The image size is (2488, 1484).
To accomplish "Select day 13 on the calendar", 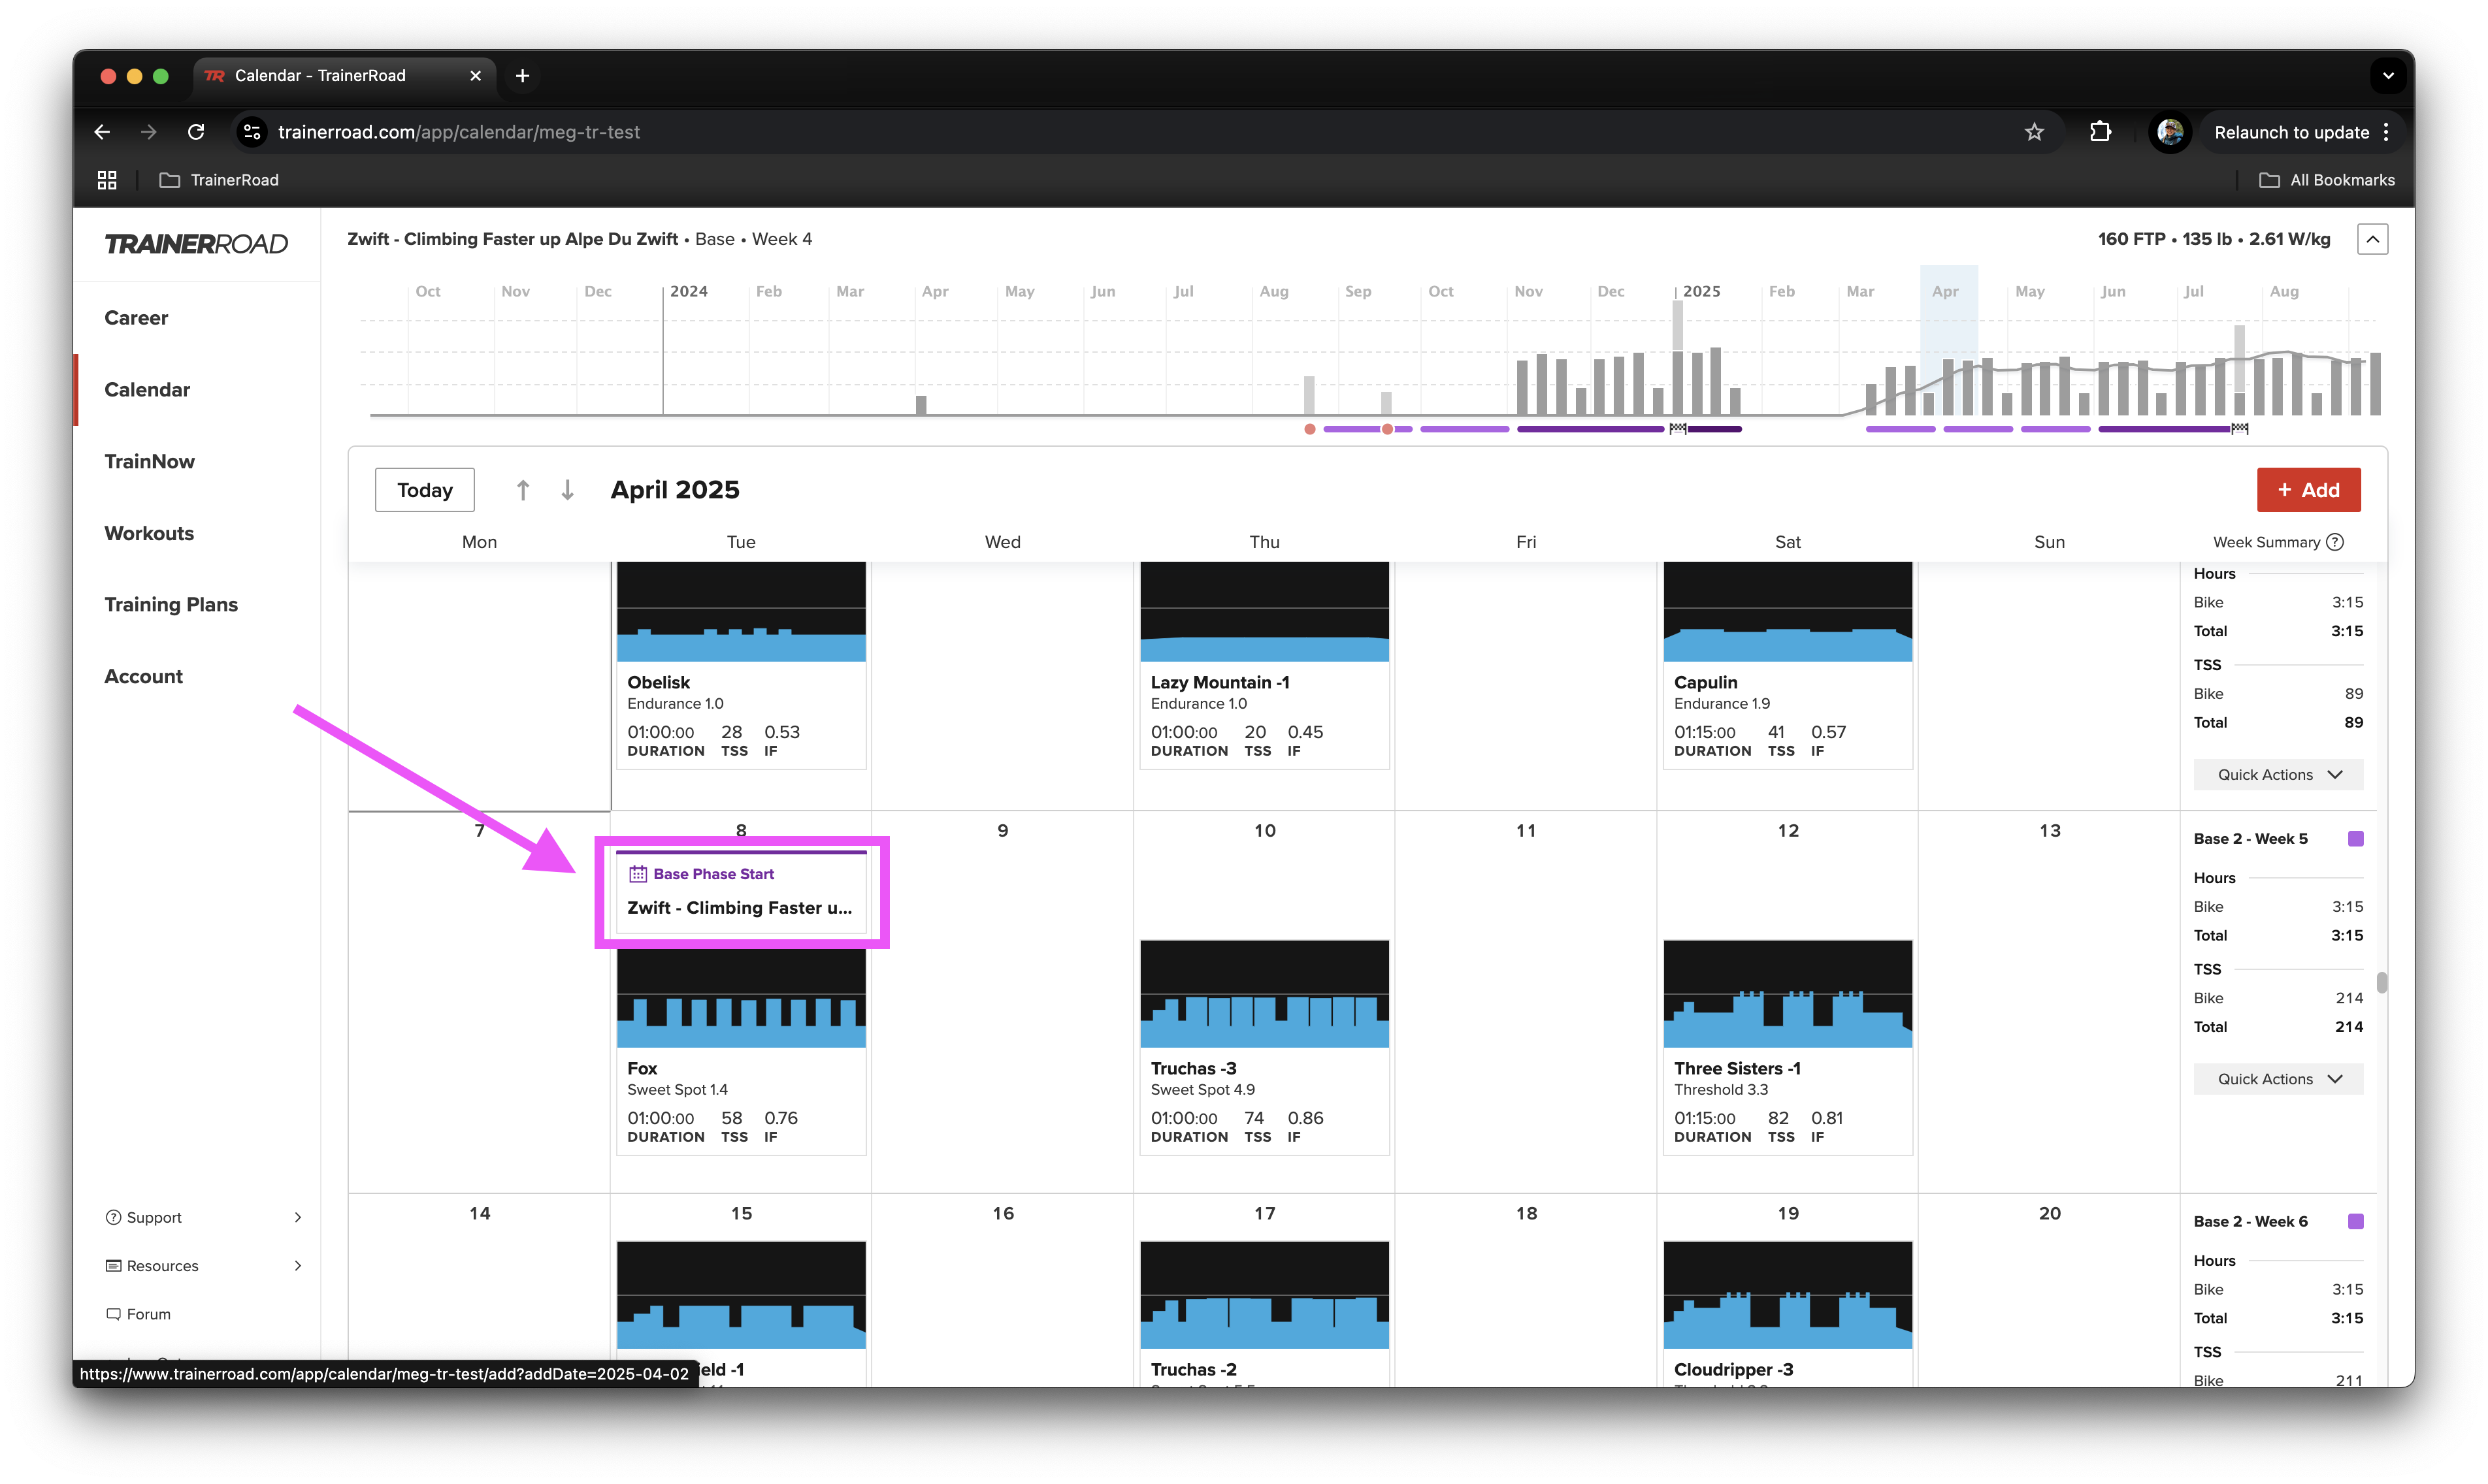I will pyautogui.click(x=2049, y=831).
